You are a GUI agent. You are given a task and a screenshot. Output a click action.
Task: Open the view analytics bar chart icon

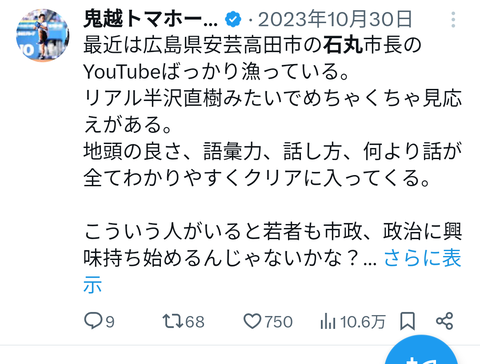[x=328, y=322]
